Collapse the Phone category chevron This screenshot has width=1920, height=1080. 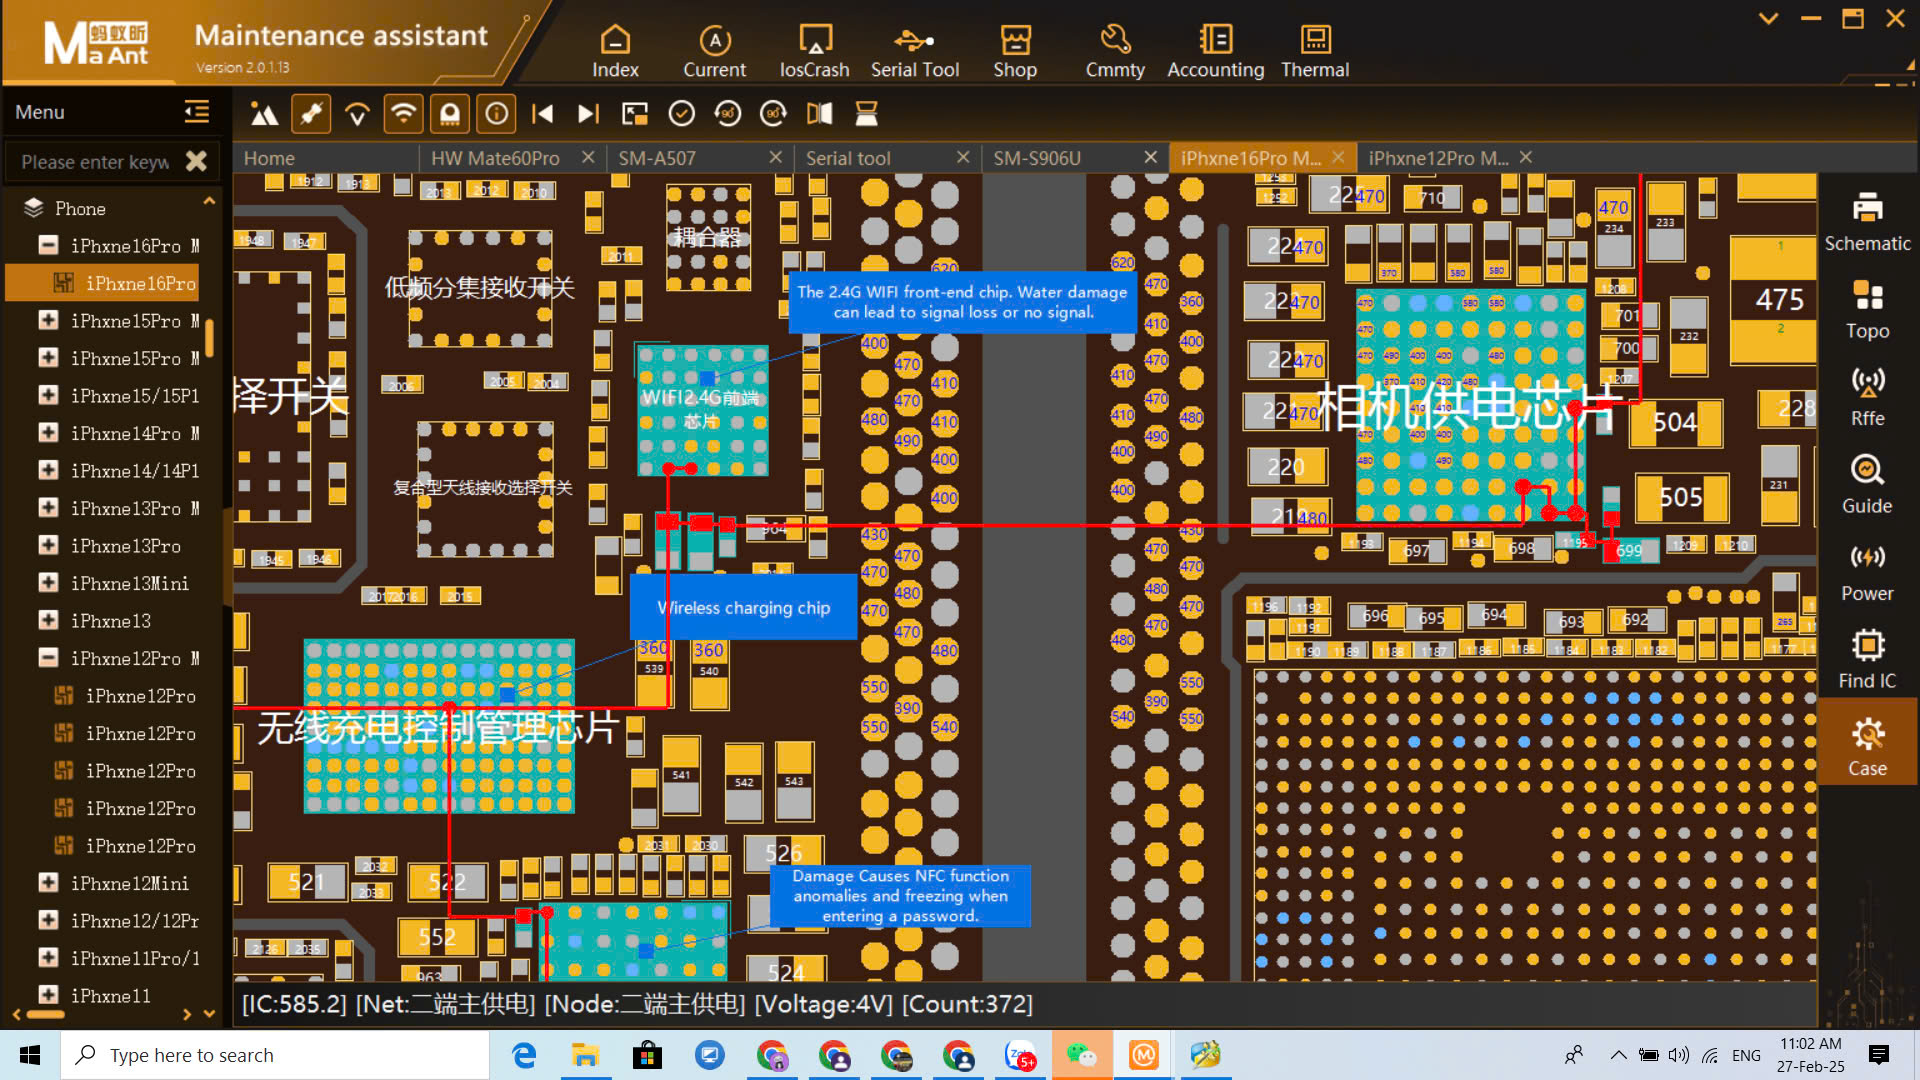209,201
